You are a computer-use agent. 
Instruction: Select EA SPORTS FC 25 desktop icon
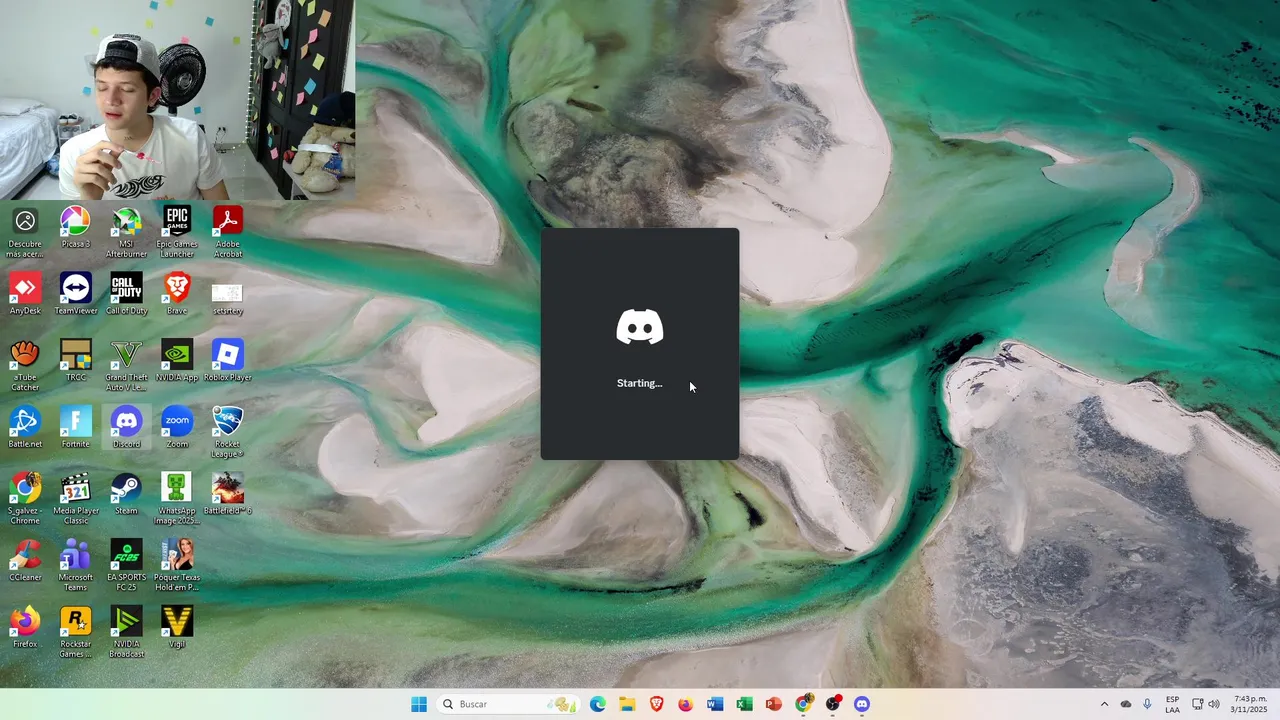(x=126, y=567)
